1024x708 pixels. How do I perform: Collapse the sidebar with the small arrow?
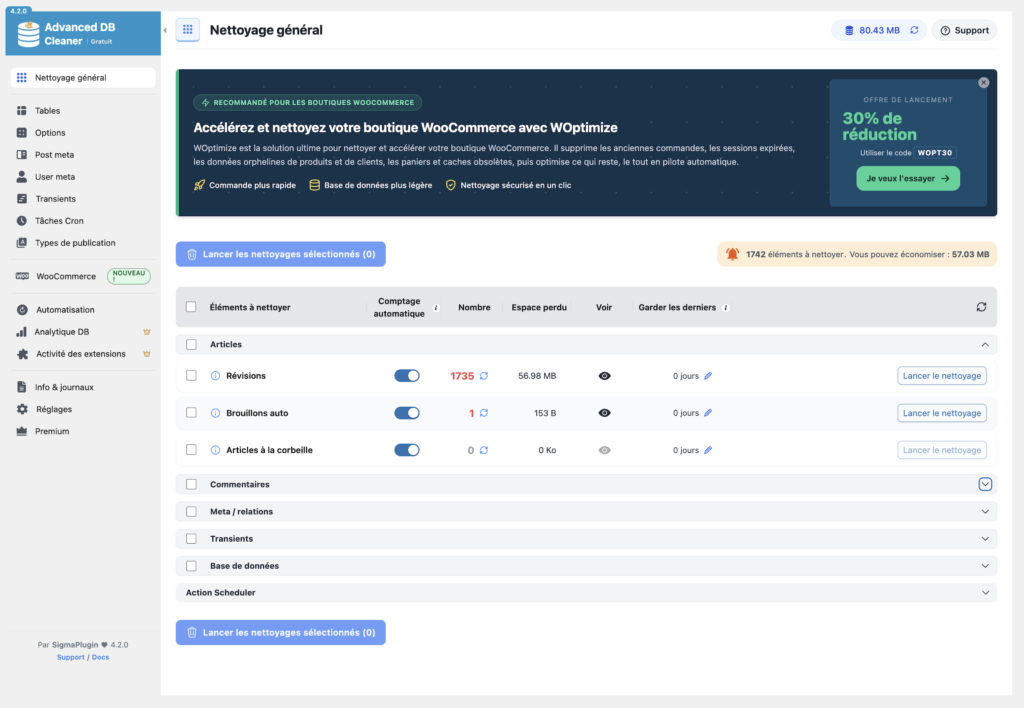tap(165, 30)
